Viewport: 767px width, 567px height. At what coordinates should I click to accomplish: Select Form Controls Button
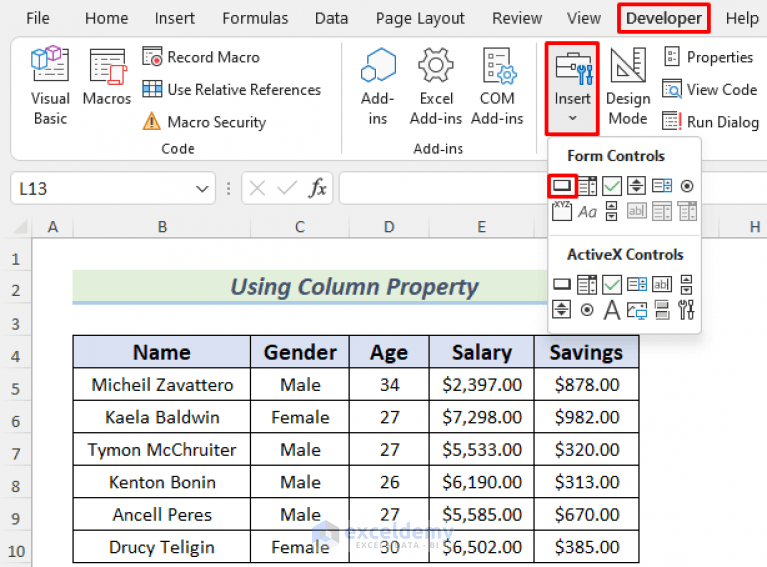[x=562, y=186]
